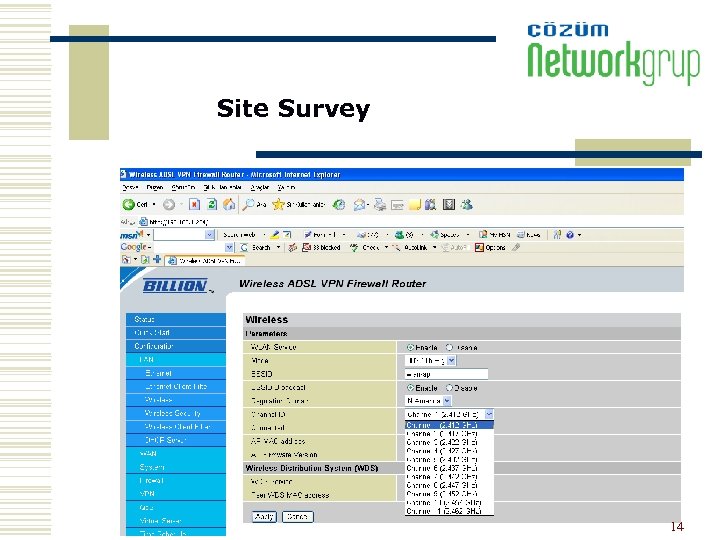This screenshot has width=720, height=540.
Task: Open the History clock icon
Action: (x=339, y=204)
